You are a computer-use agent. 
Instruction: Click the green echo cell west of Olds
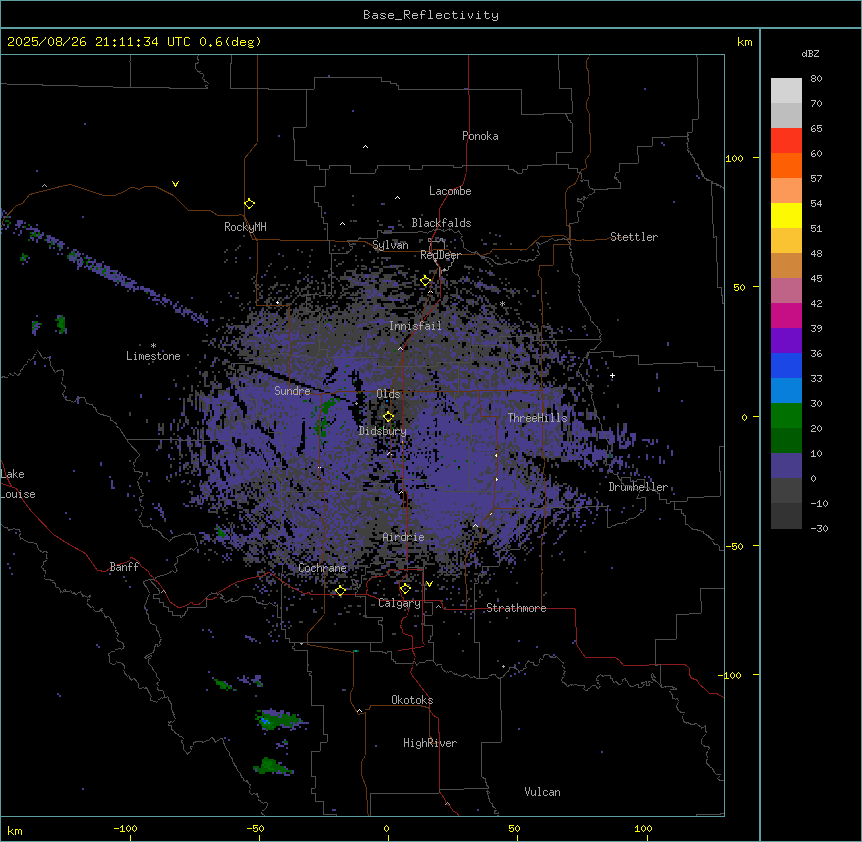pyautogui.click(x=324, y=417)
